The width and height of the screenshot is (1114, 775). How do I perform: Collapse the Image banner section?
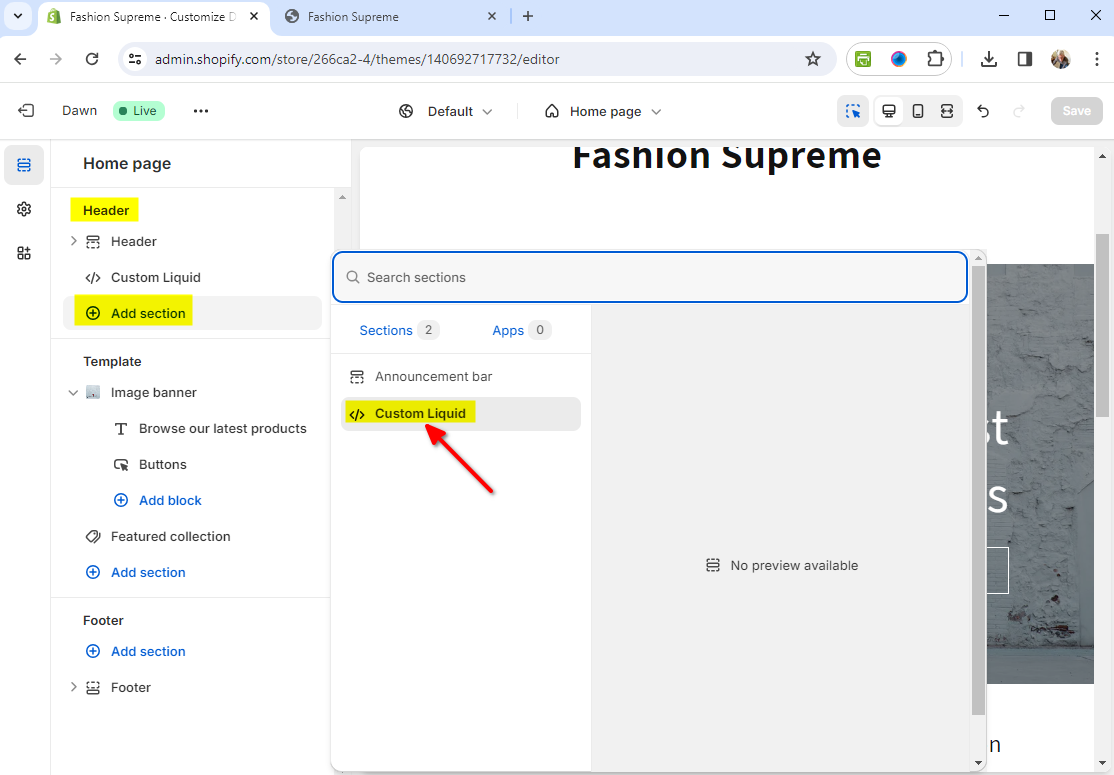point(73,393)
